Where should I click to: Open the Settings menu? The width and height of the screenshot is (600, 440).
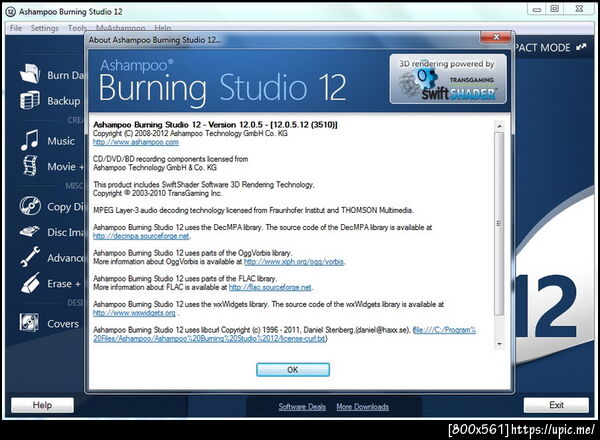[x=45, y=28]
